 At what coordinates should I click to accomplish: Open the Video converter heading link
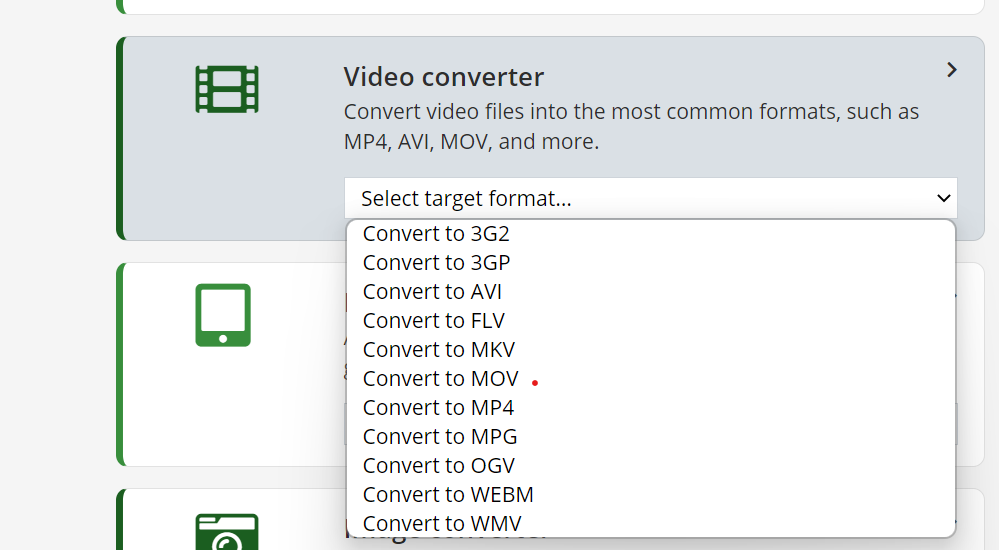click(x=443, y=77)
